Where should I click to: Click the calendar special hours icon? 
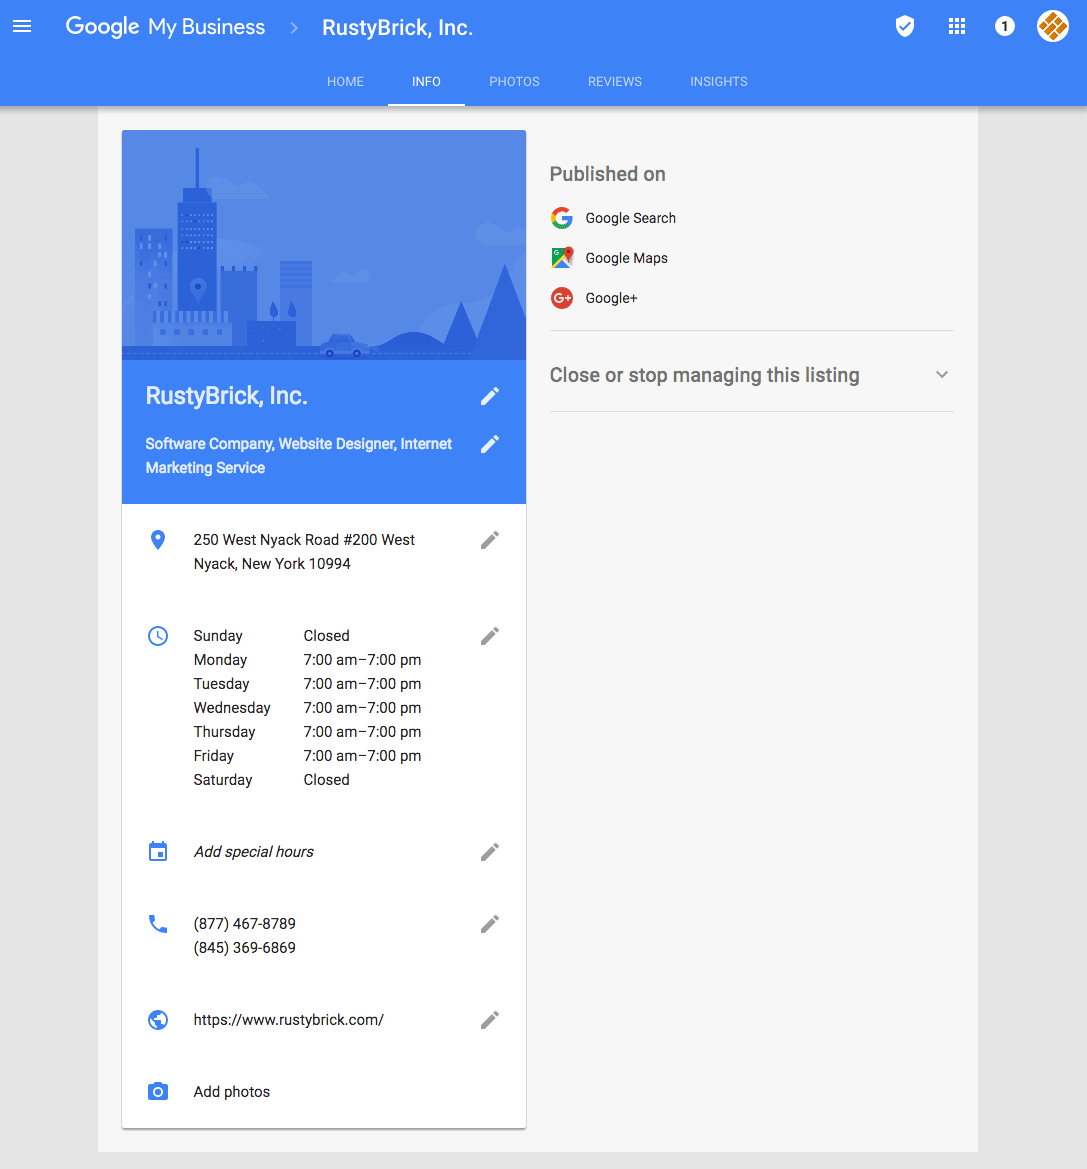158,851
